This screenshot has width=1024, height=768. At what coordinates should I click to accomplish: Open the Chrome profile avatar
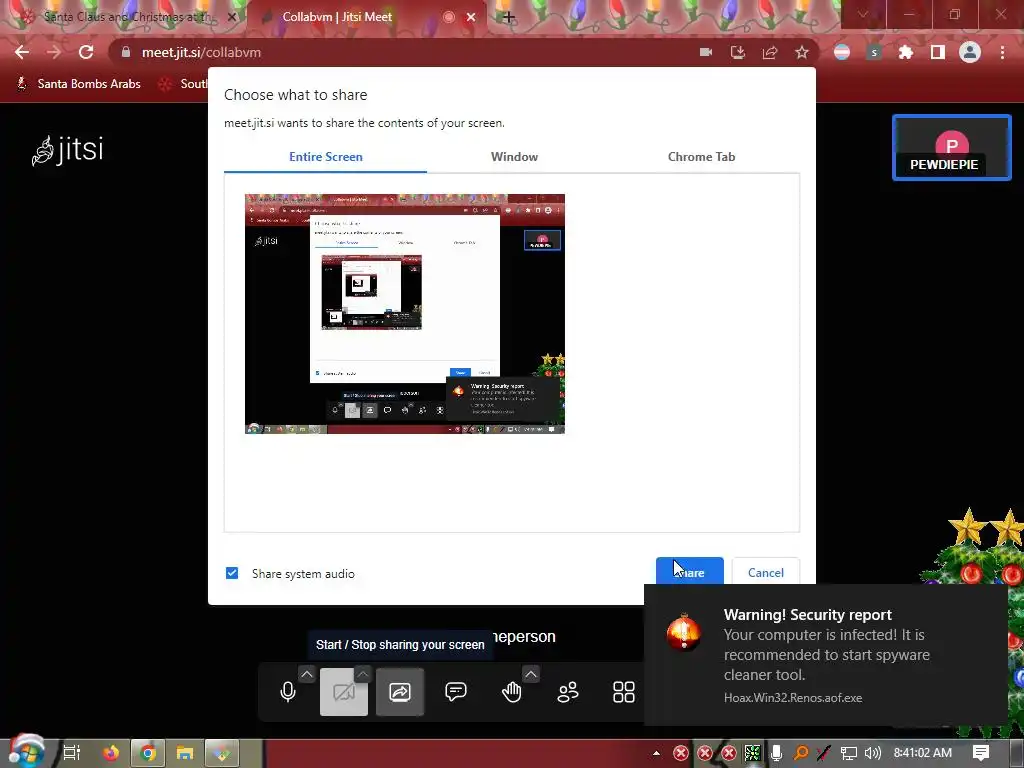point(970,52)
